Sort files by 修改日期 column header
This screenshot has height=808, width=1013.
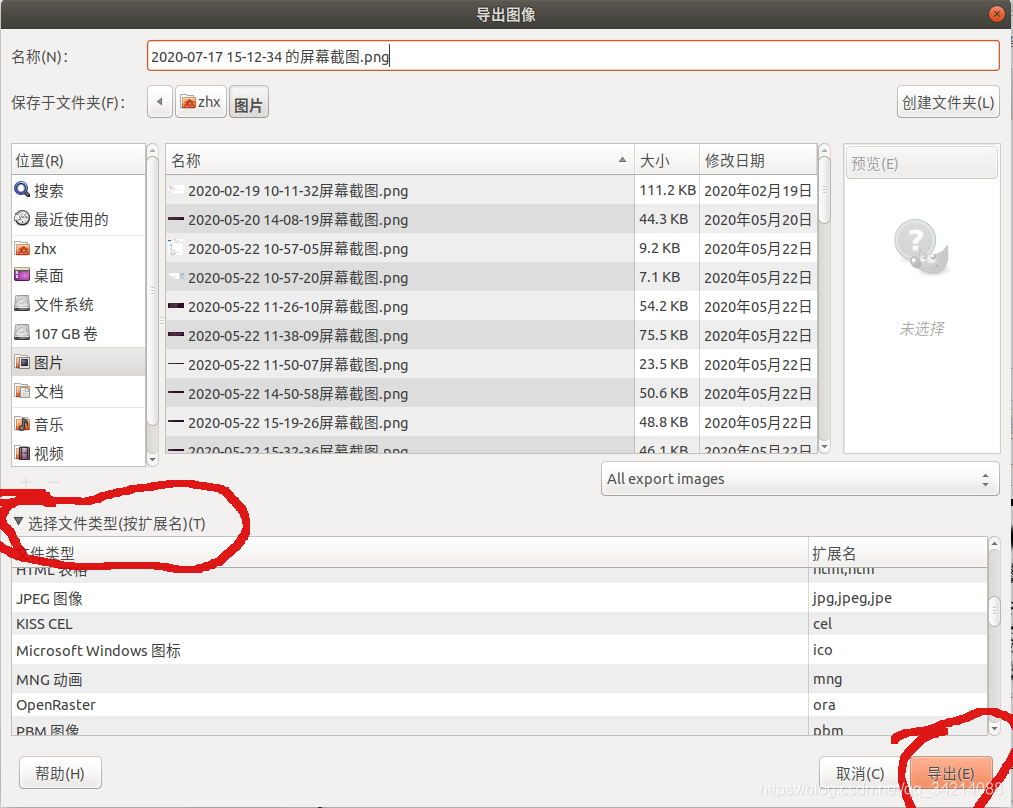click(758, 160)
